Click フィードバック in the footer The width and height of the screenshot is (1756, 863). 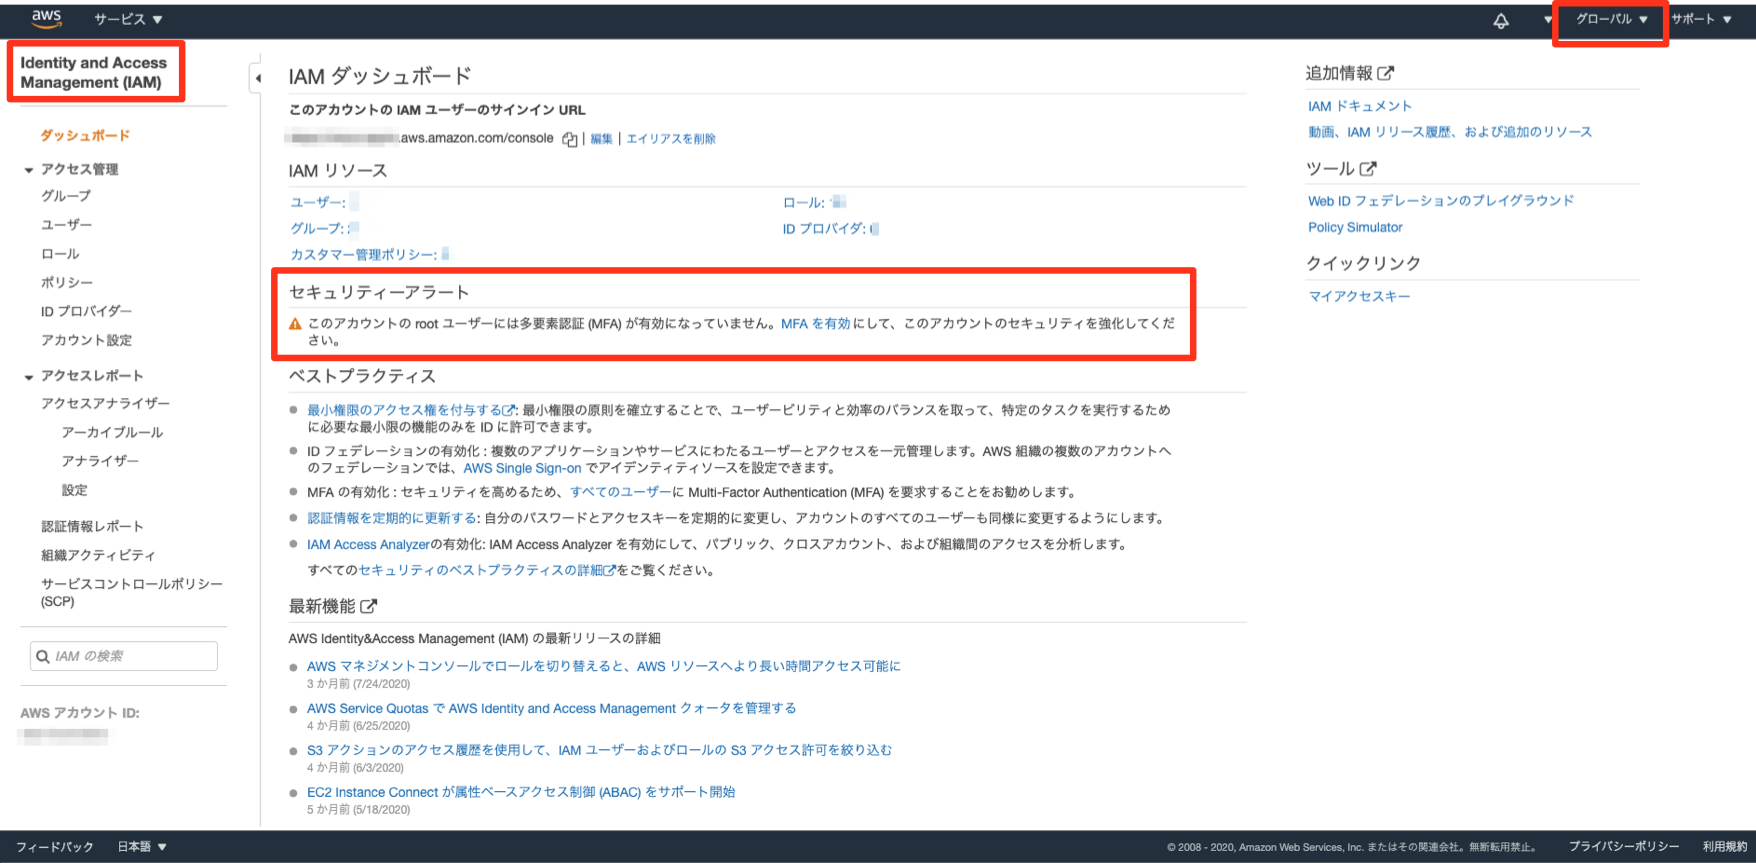55,846
